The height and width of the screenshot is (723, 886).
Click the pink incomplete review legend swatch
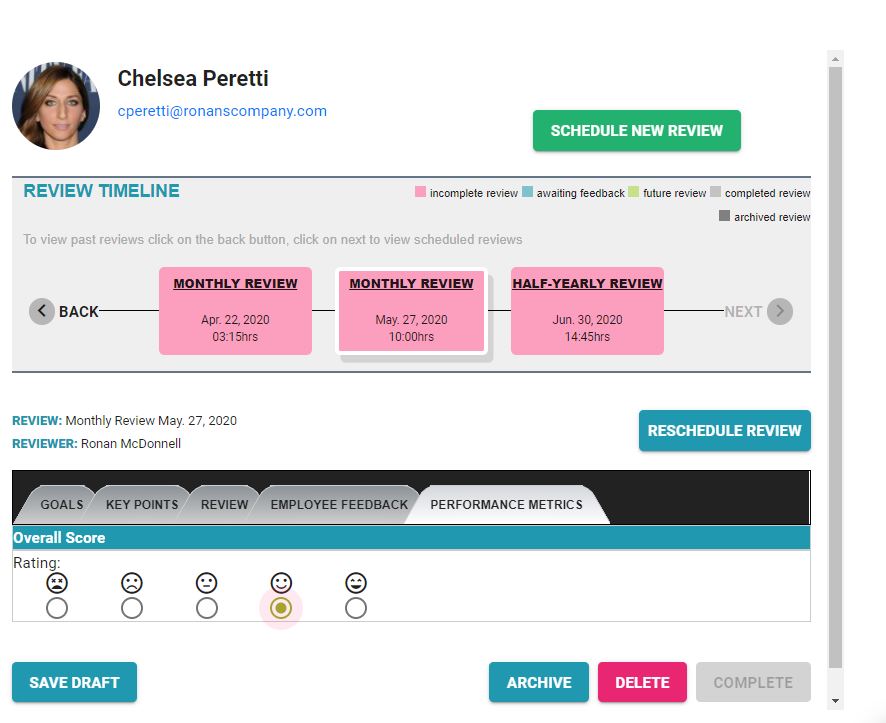click(420, 191)
